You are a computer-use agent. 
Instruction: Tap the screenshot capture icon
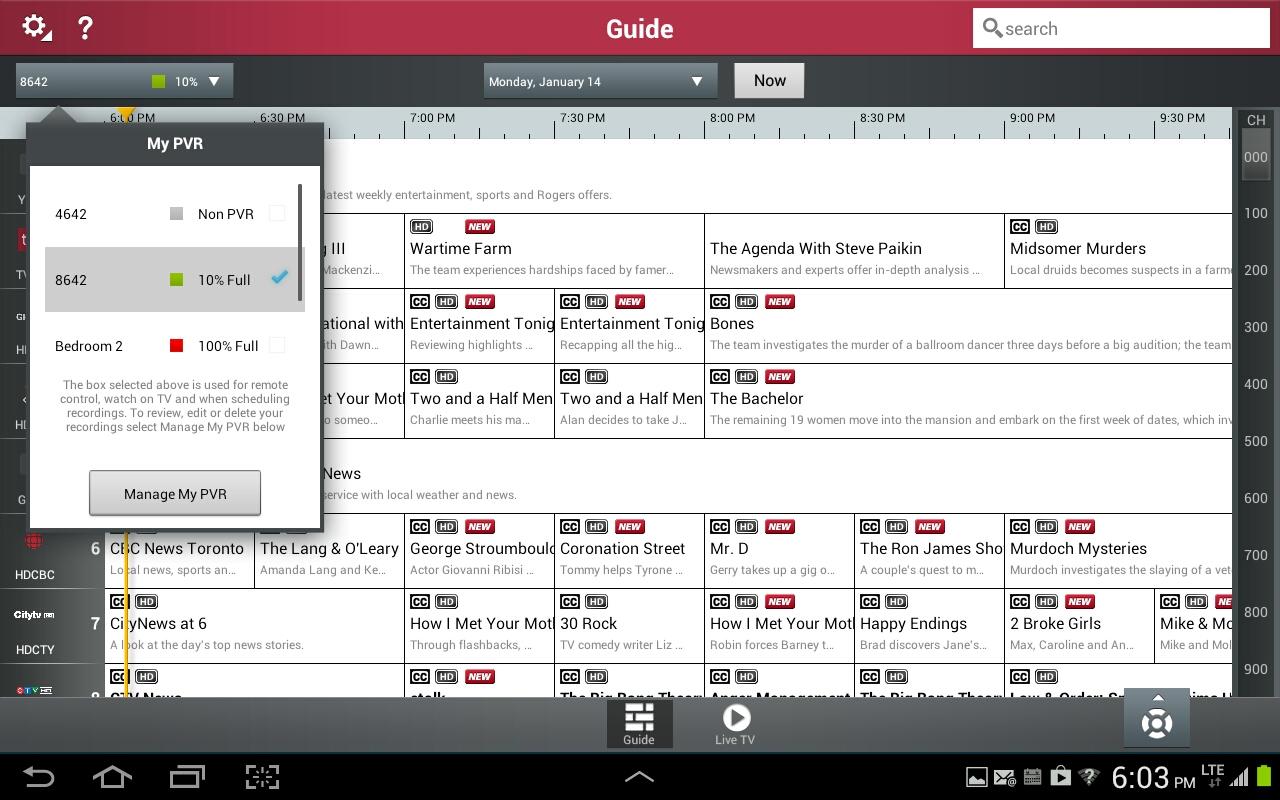(262, 776)
